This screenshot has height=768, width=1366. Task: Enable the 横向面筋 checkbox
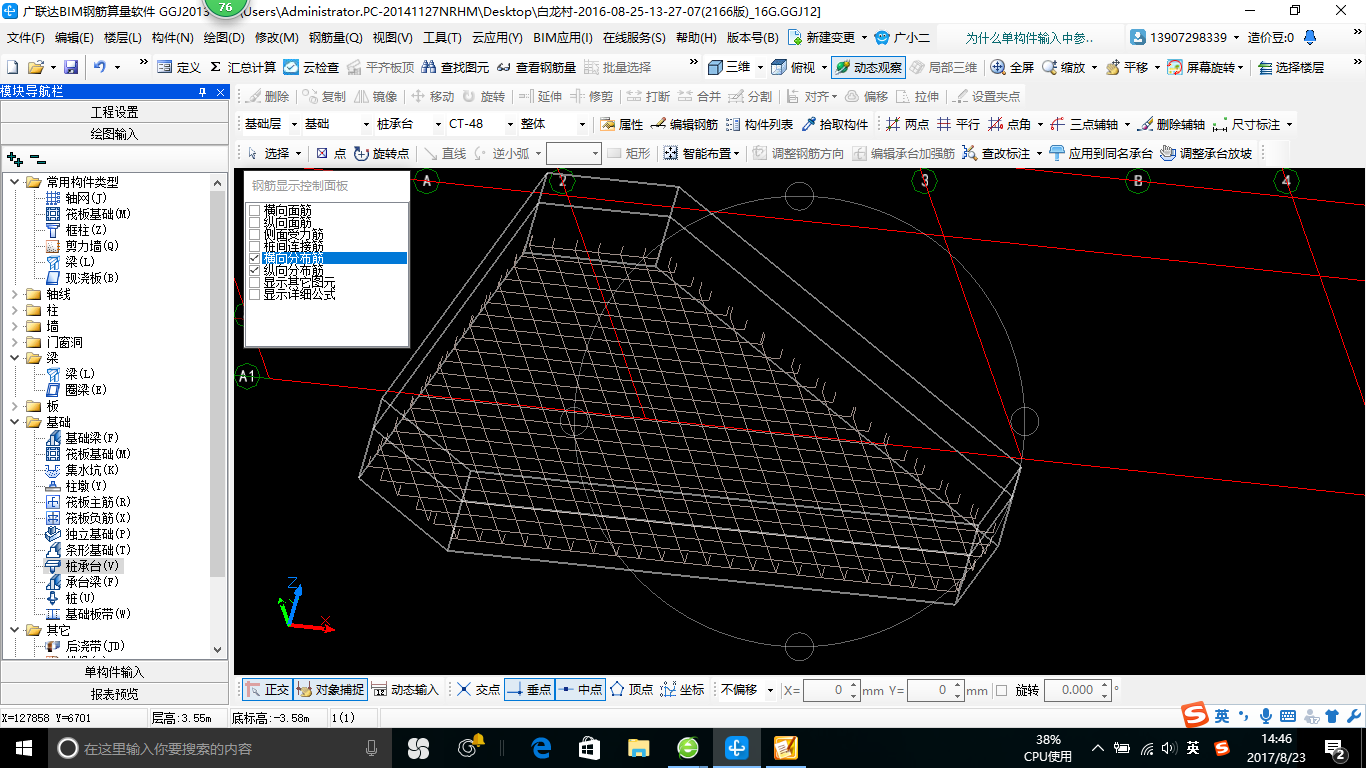pos(255,210)
